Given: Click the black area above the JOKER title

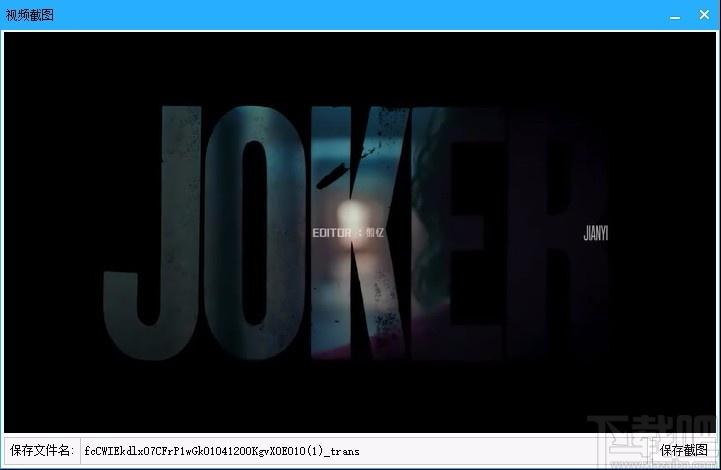Looking at the screenshot, I should (x=360, y=65).
